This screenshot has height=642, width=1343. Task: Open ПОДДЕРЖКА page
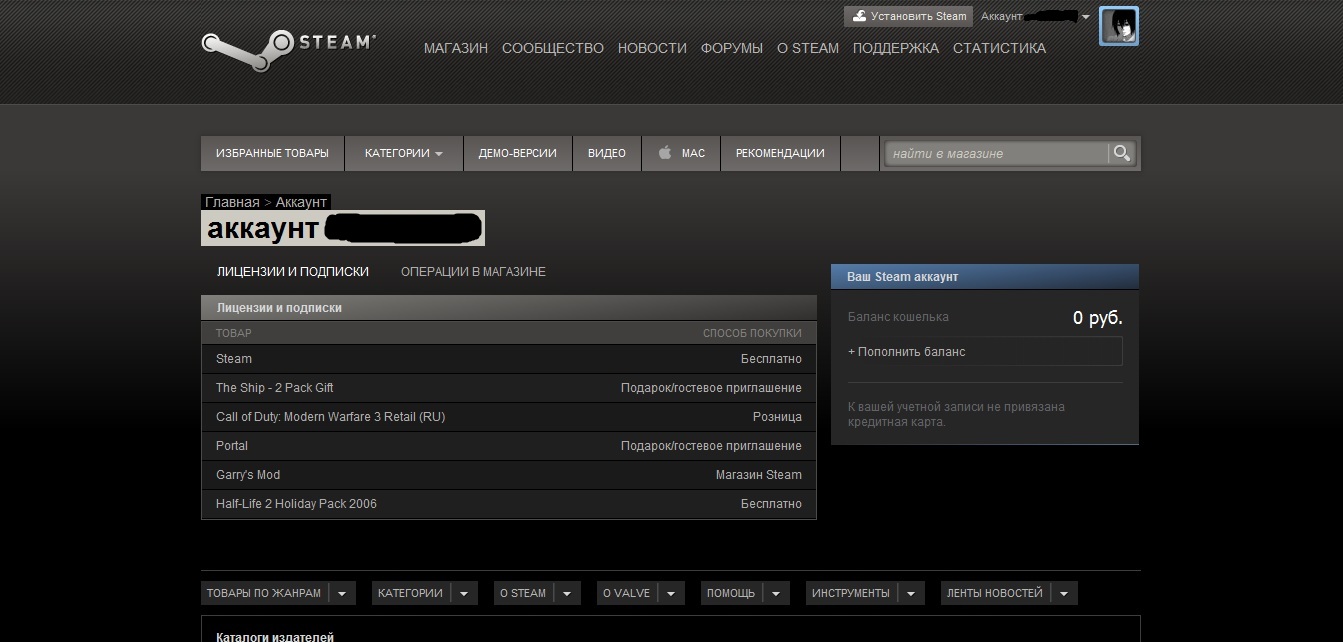[896, 48]
